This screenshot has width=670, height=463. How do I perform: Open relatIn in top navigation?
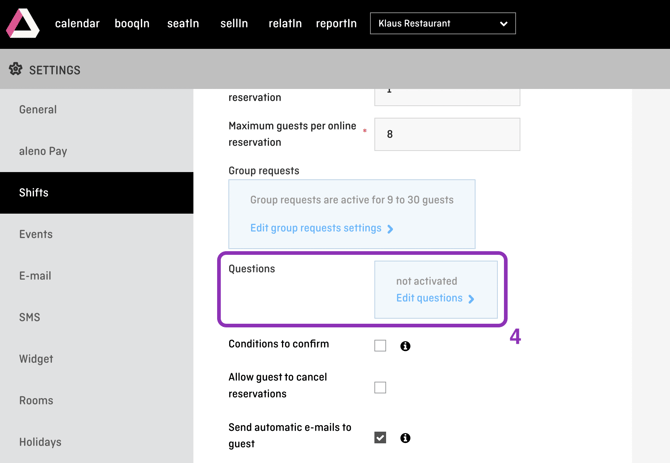[x=285, y=23]
